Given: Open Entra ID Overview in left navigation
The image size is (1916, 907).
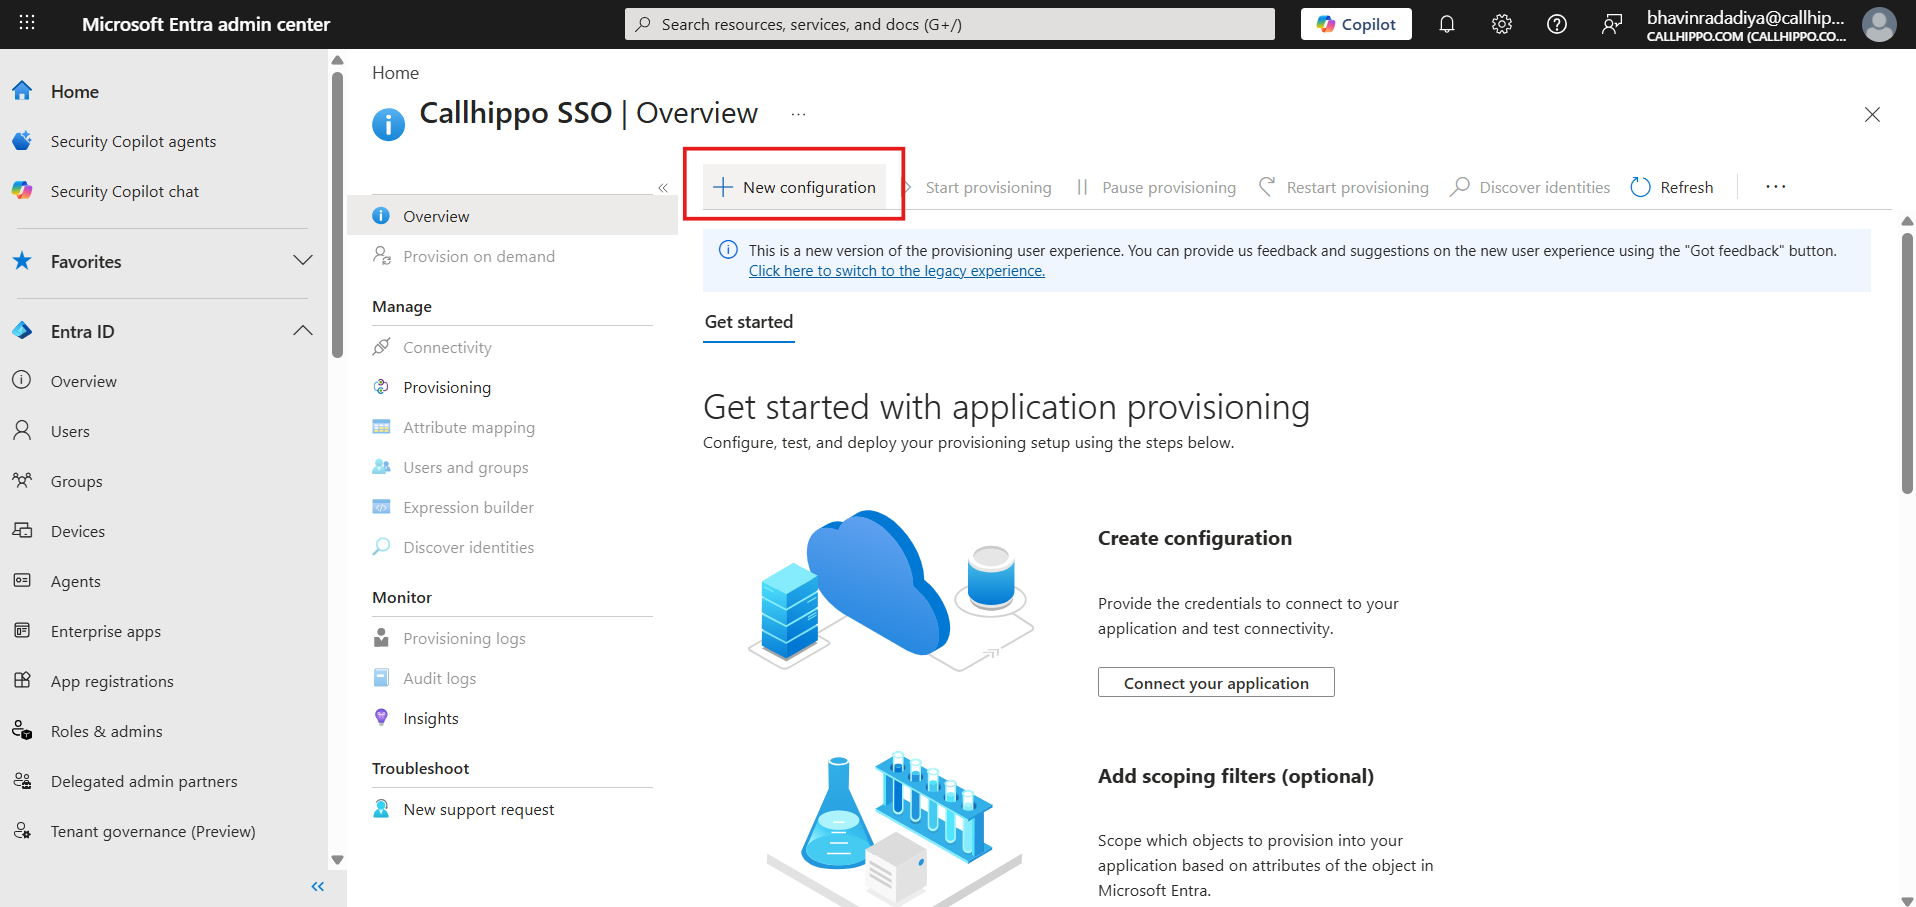Looking at the screenshot, I should (x=84, y=381).
